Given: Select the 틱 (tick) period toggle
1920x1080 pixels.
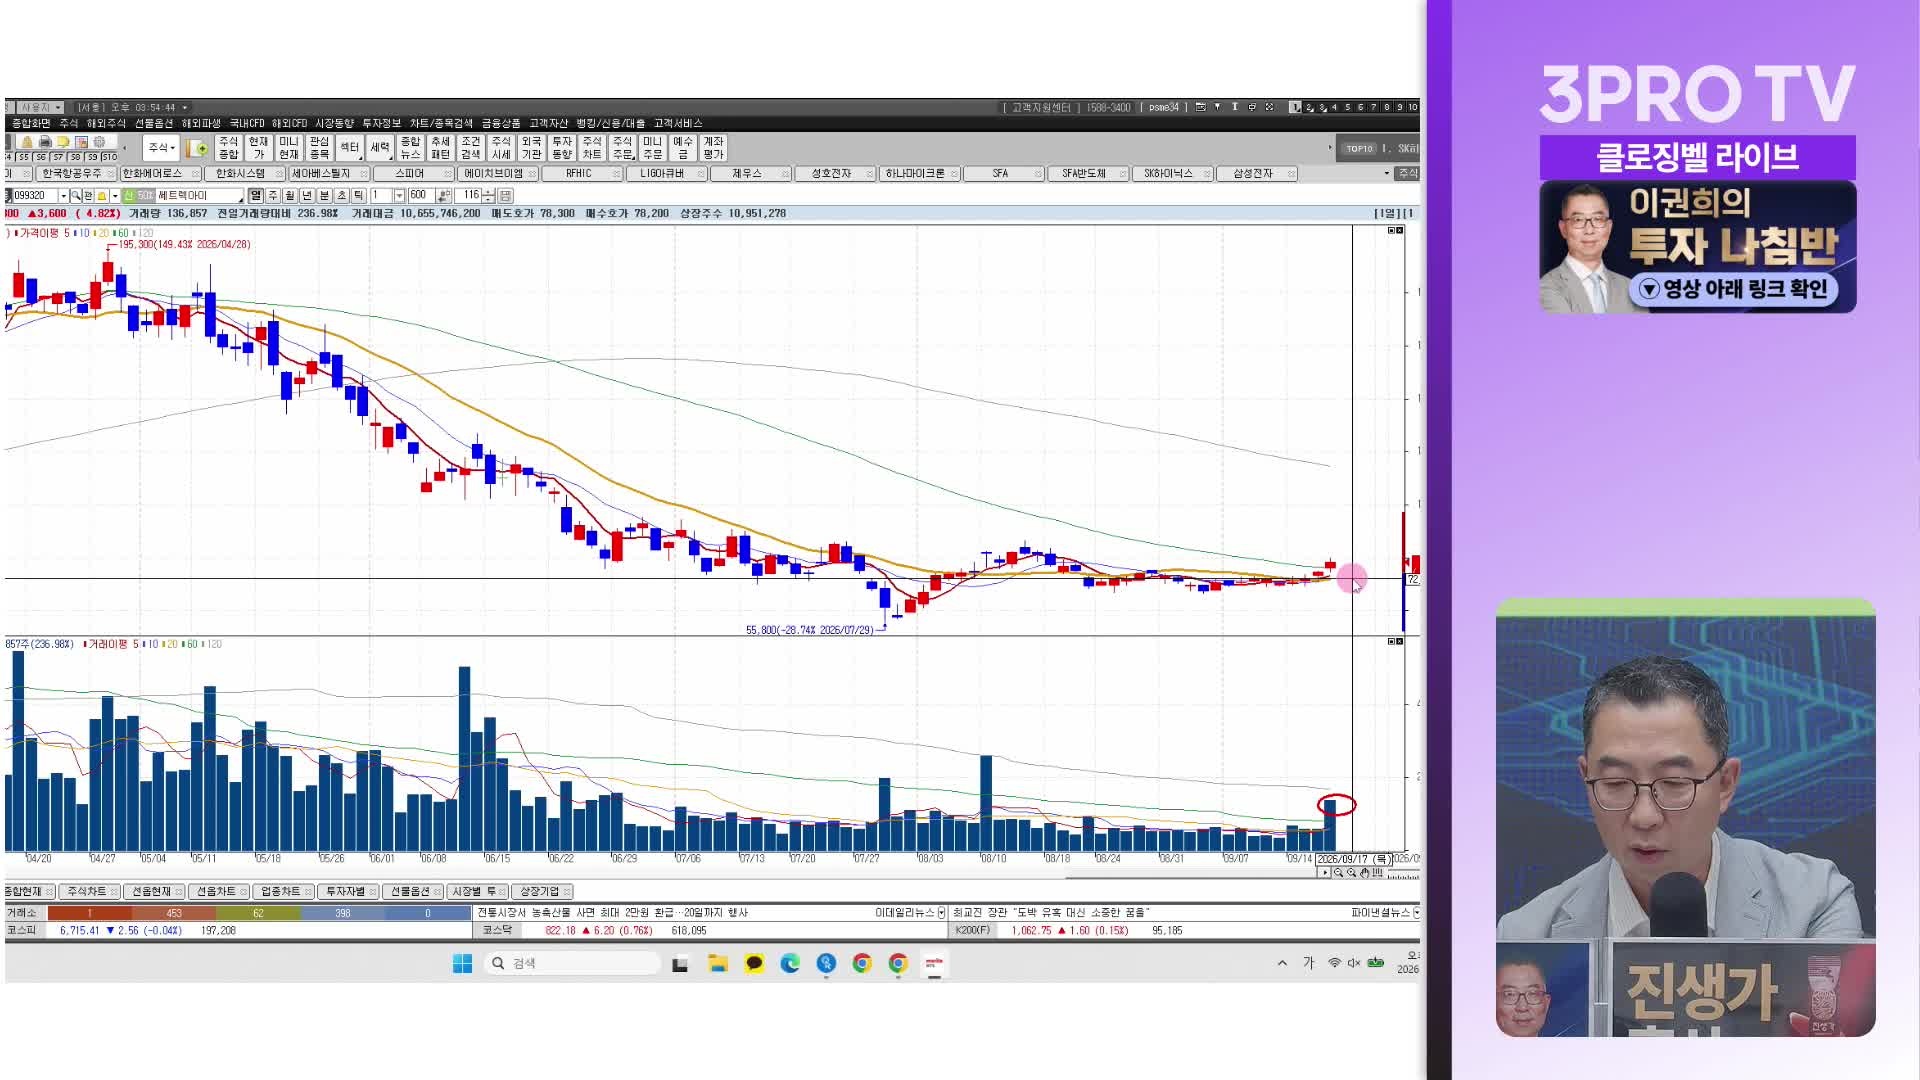Looking at the screenshot, I should [358, 195].
